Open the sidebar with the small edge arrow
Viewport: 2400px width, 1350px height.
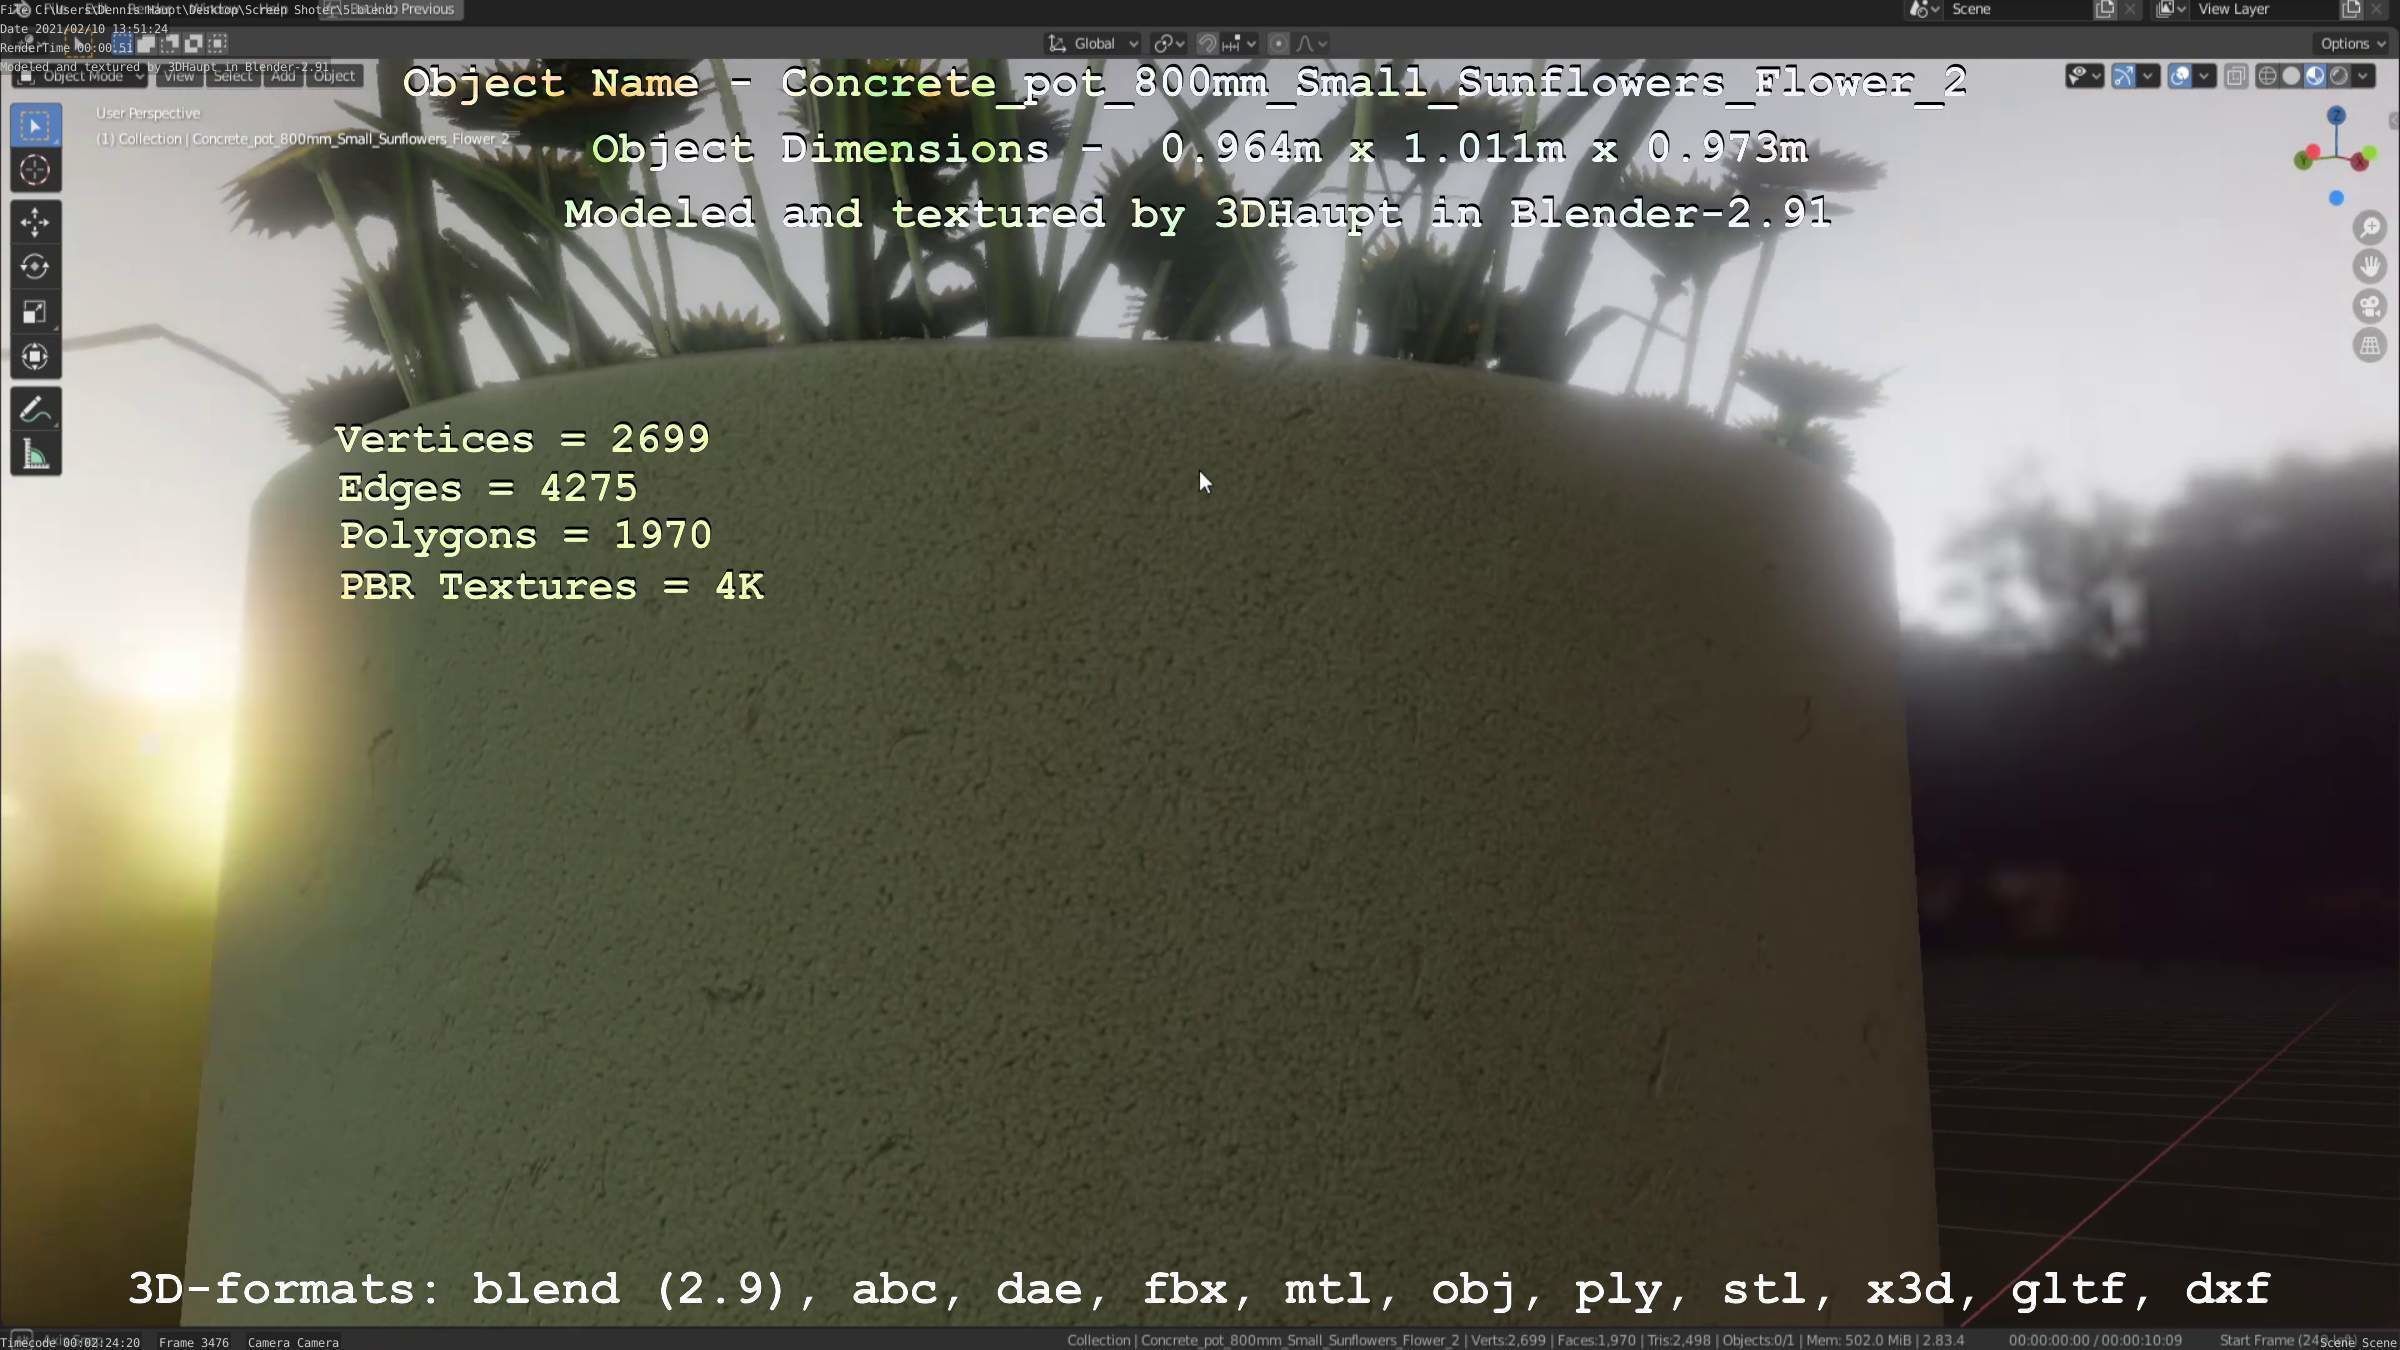click(2393, 120)
